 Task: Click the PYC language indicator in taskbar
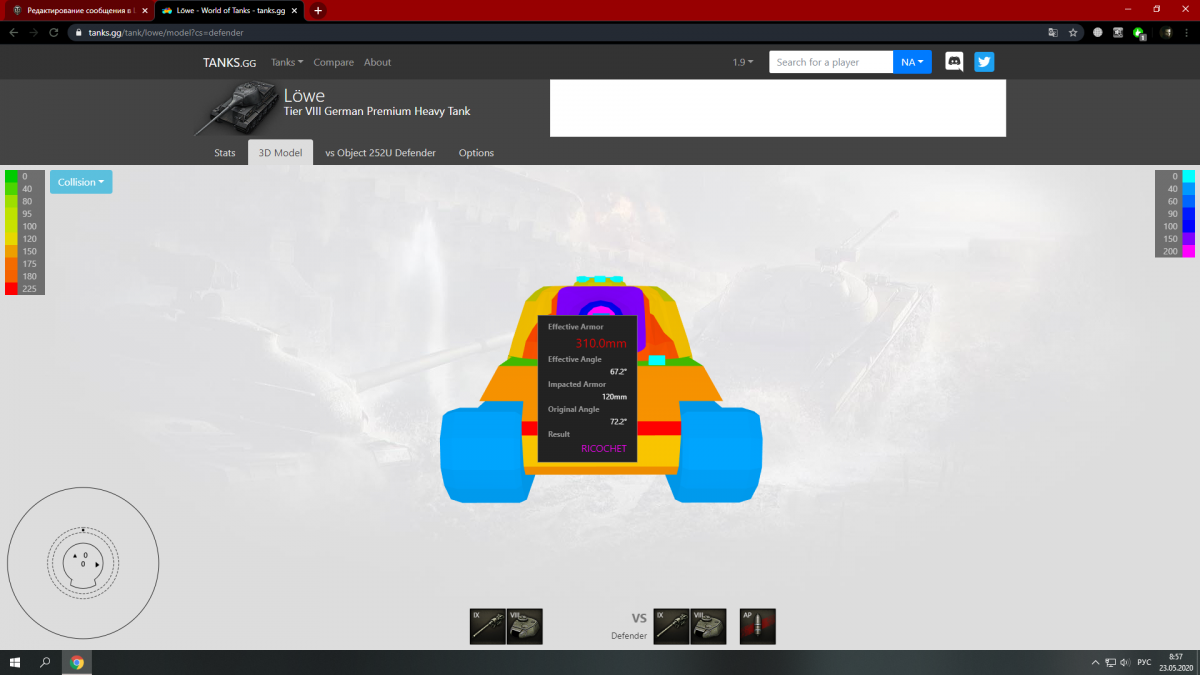coord(1145,662)
